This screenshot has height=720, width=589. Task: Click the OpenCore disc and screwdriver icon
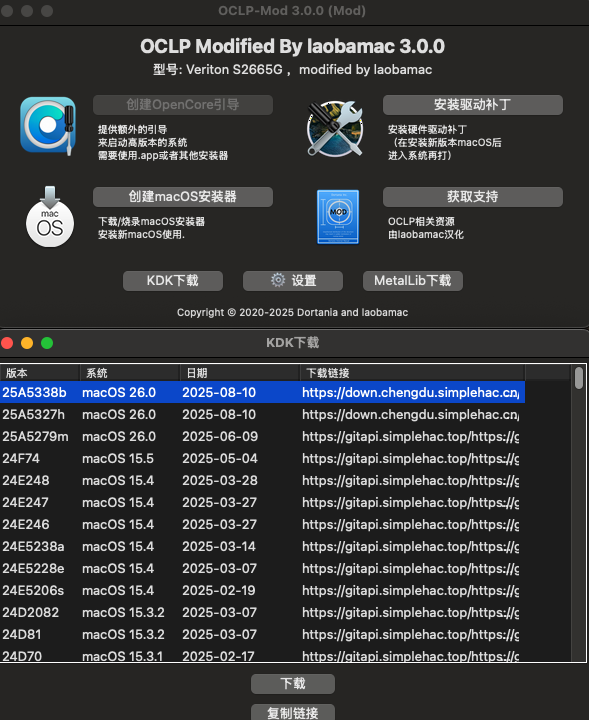[x=48, y=125]
